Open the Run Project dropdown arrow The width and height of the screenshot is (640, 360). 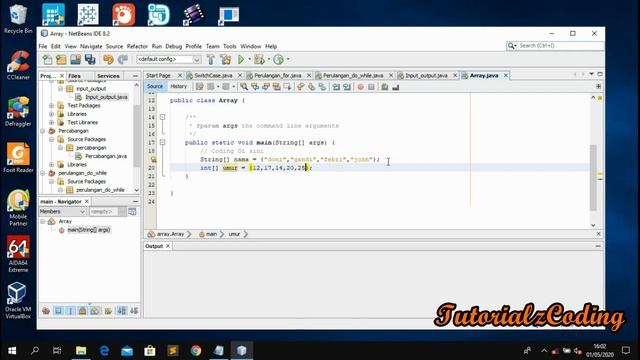click(x=249, y=60)
